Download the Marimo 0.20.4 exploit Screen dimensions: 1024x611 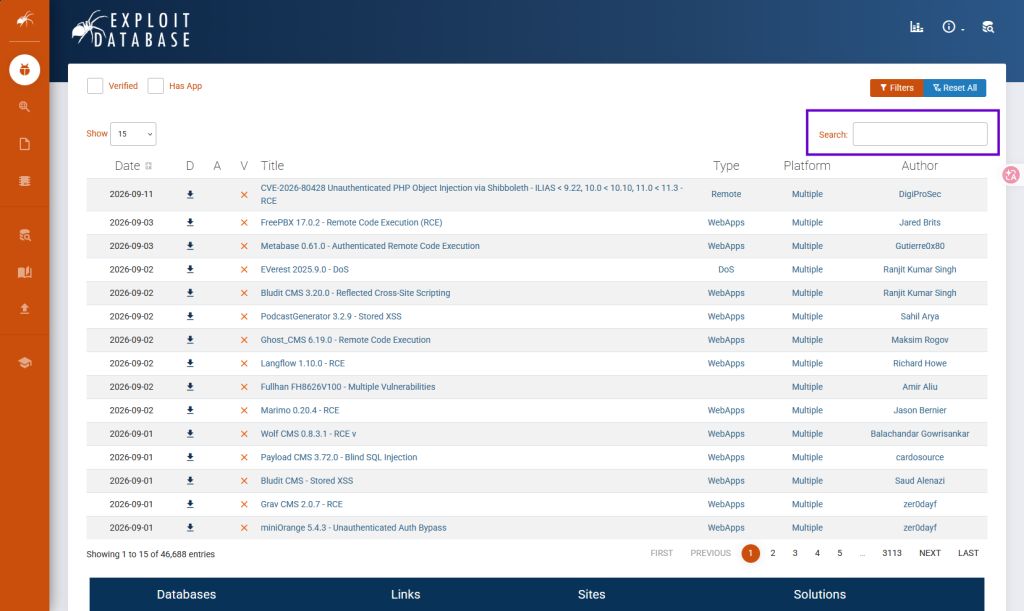coord(190,411)
